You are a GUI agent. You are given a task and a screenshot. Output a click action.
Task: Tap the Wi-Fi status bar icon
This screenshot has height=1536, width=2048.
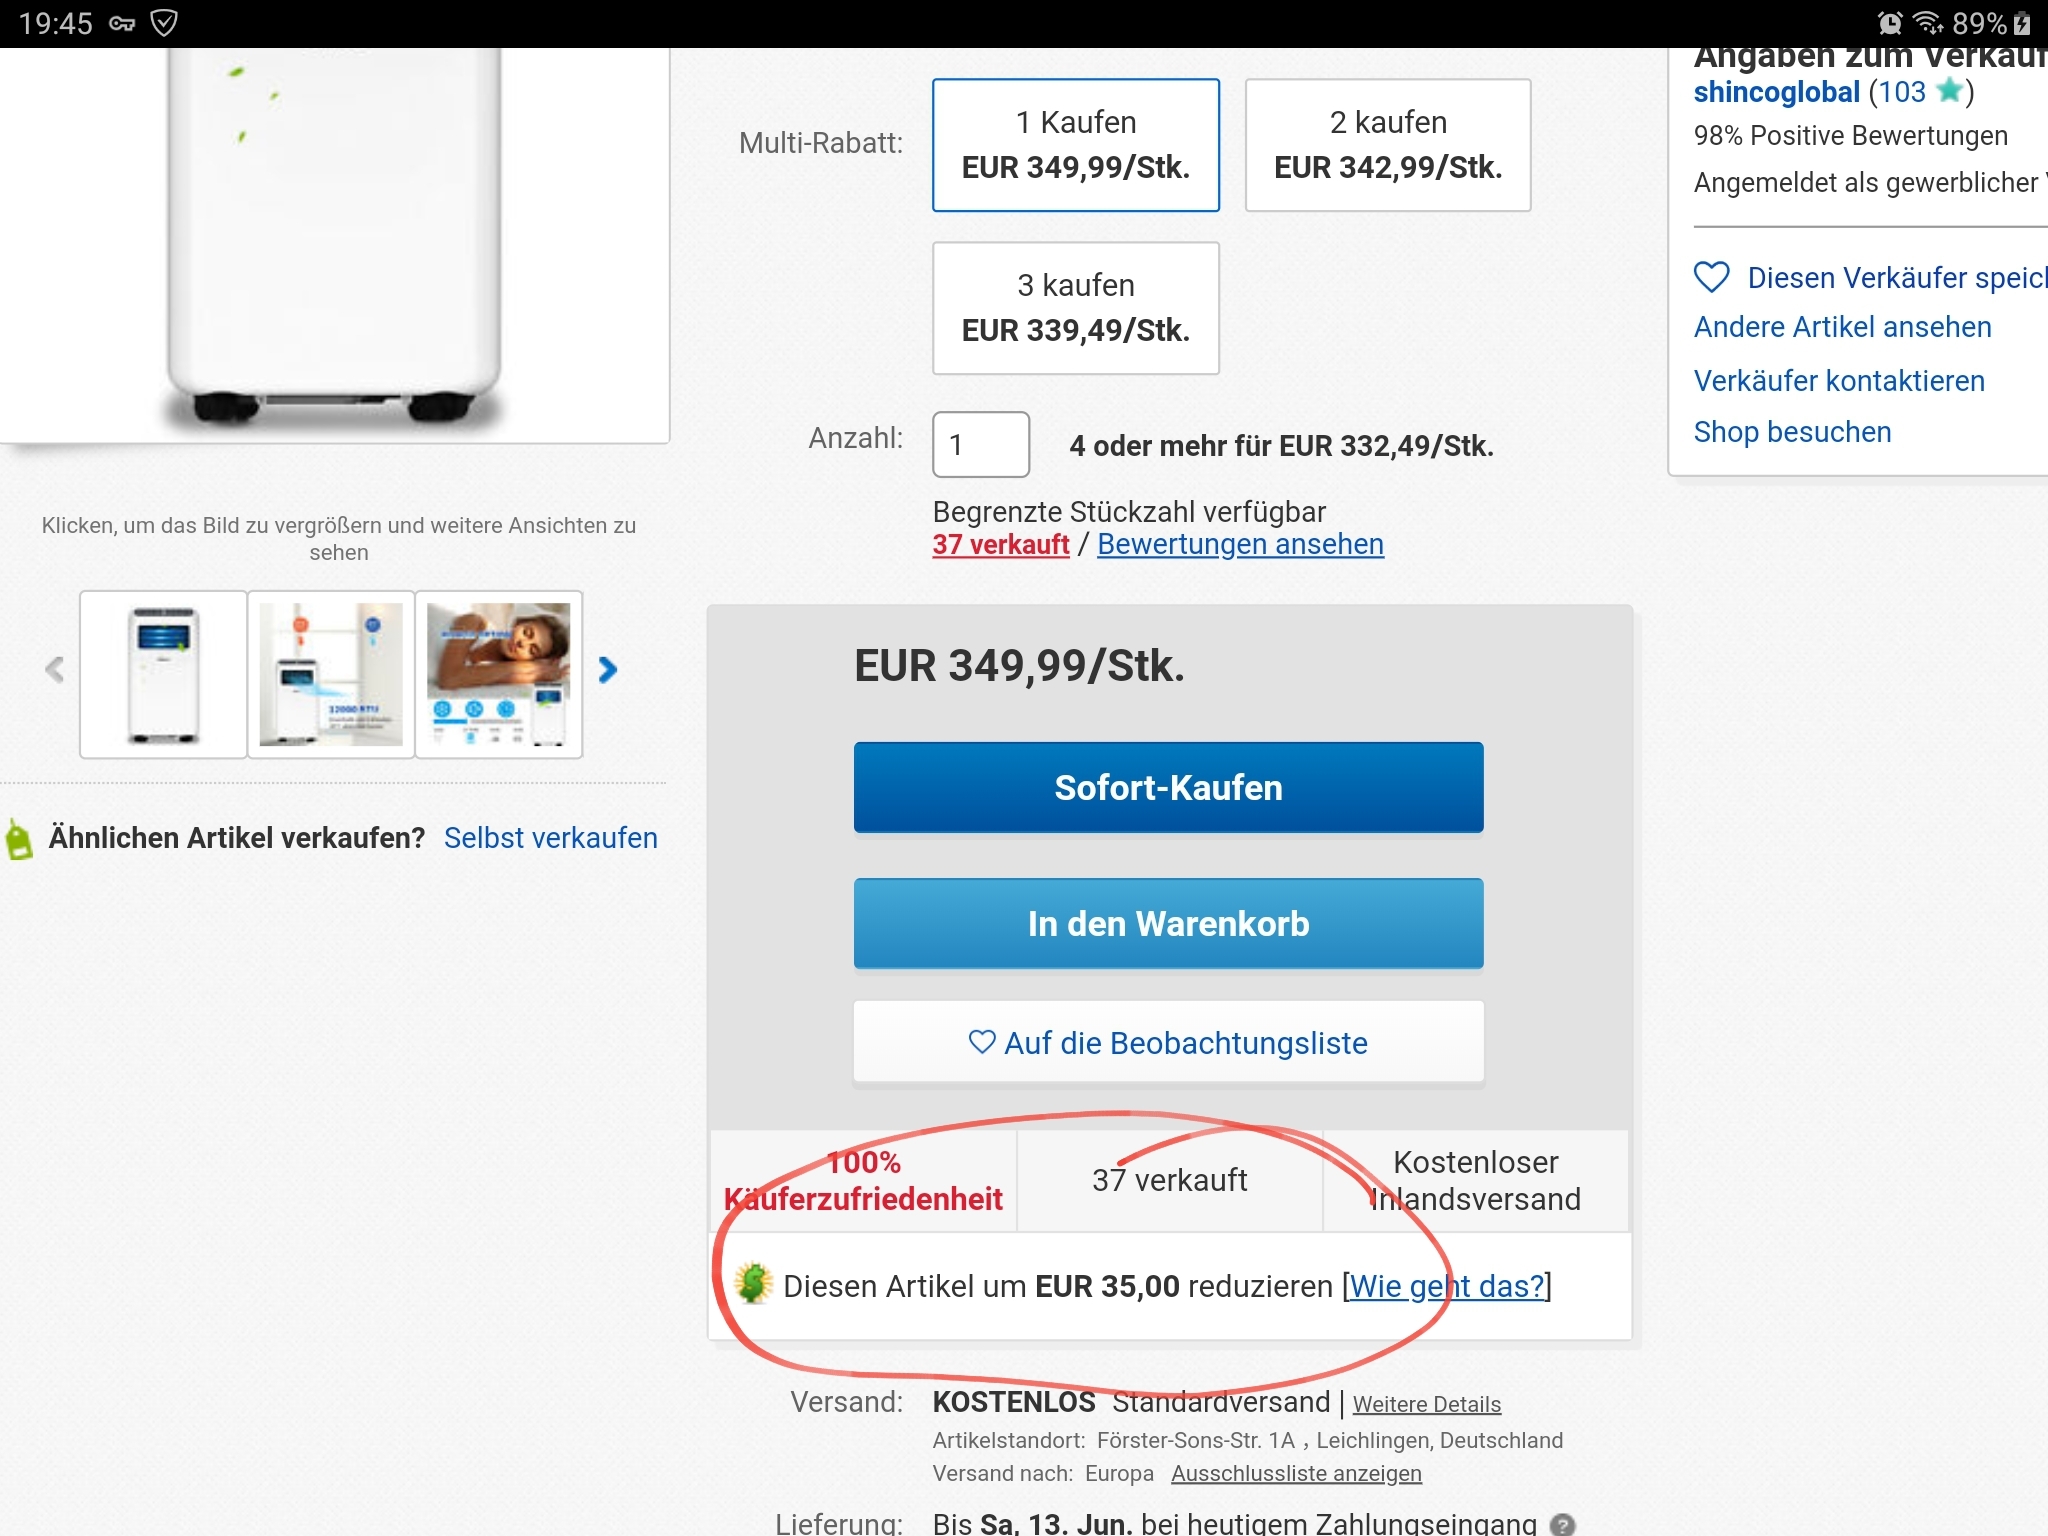click(1927, 22)
